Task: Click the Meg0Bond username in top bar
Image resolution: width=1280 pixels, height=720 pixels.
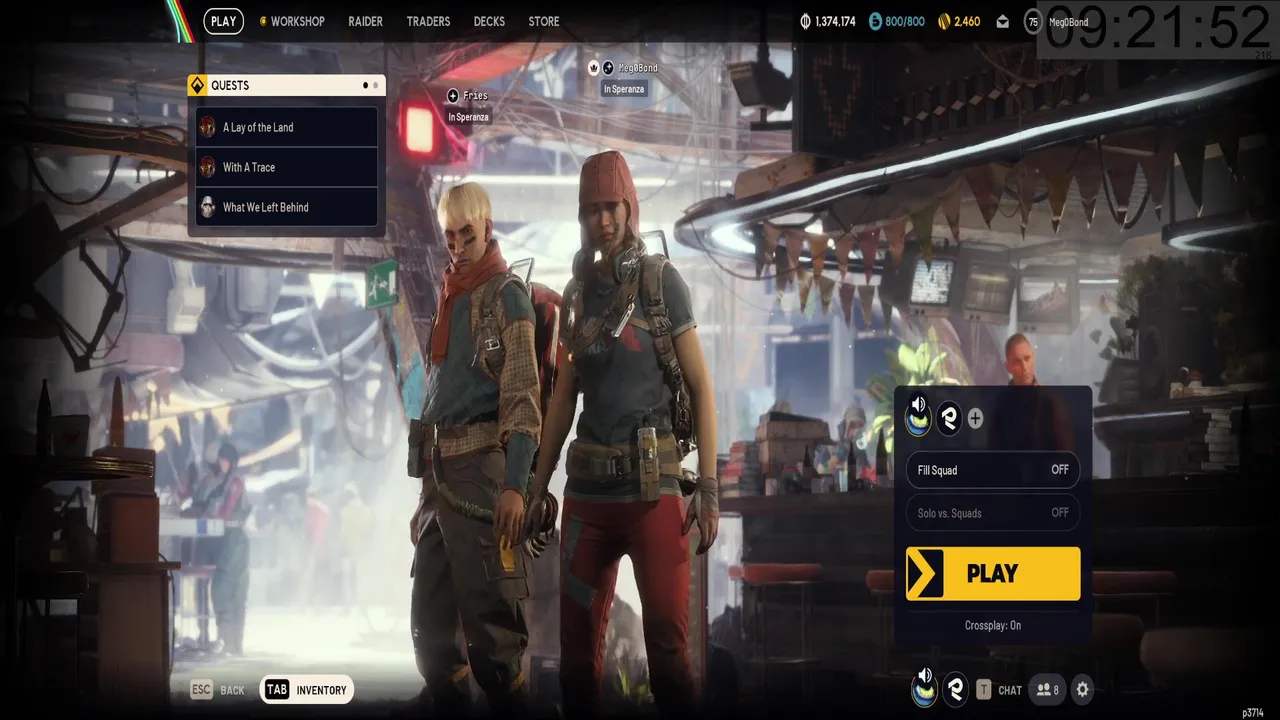Action: [x=1068, y=22]
